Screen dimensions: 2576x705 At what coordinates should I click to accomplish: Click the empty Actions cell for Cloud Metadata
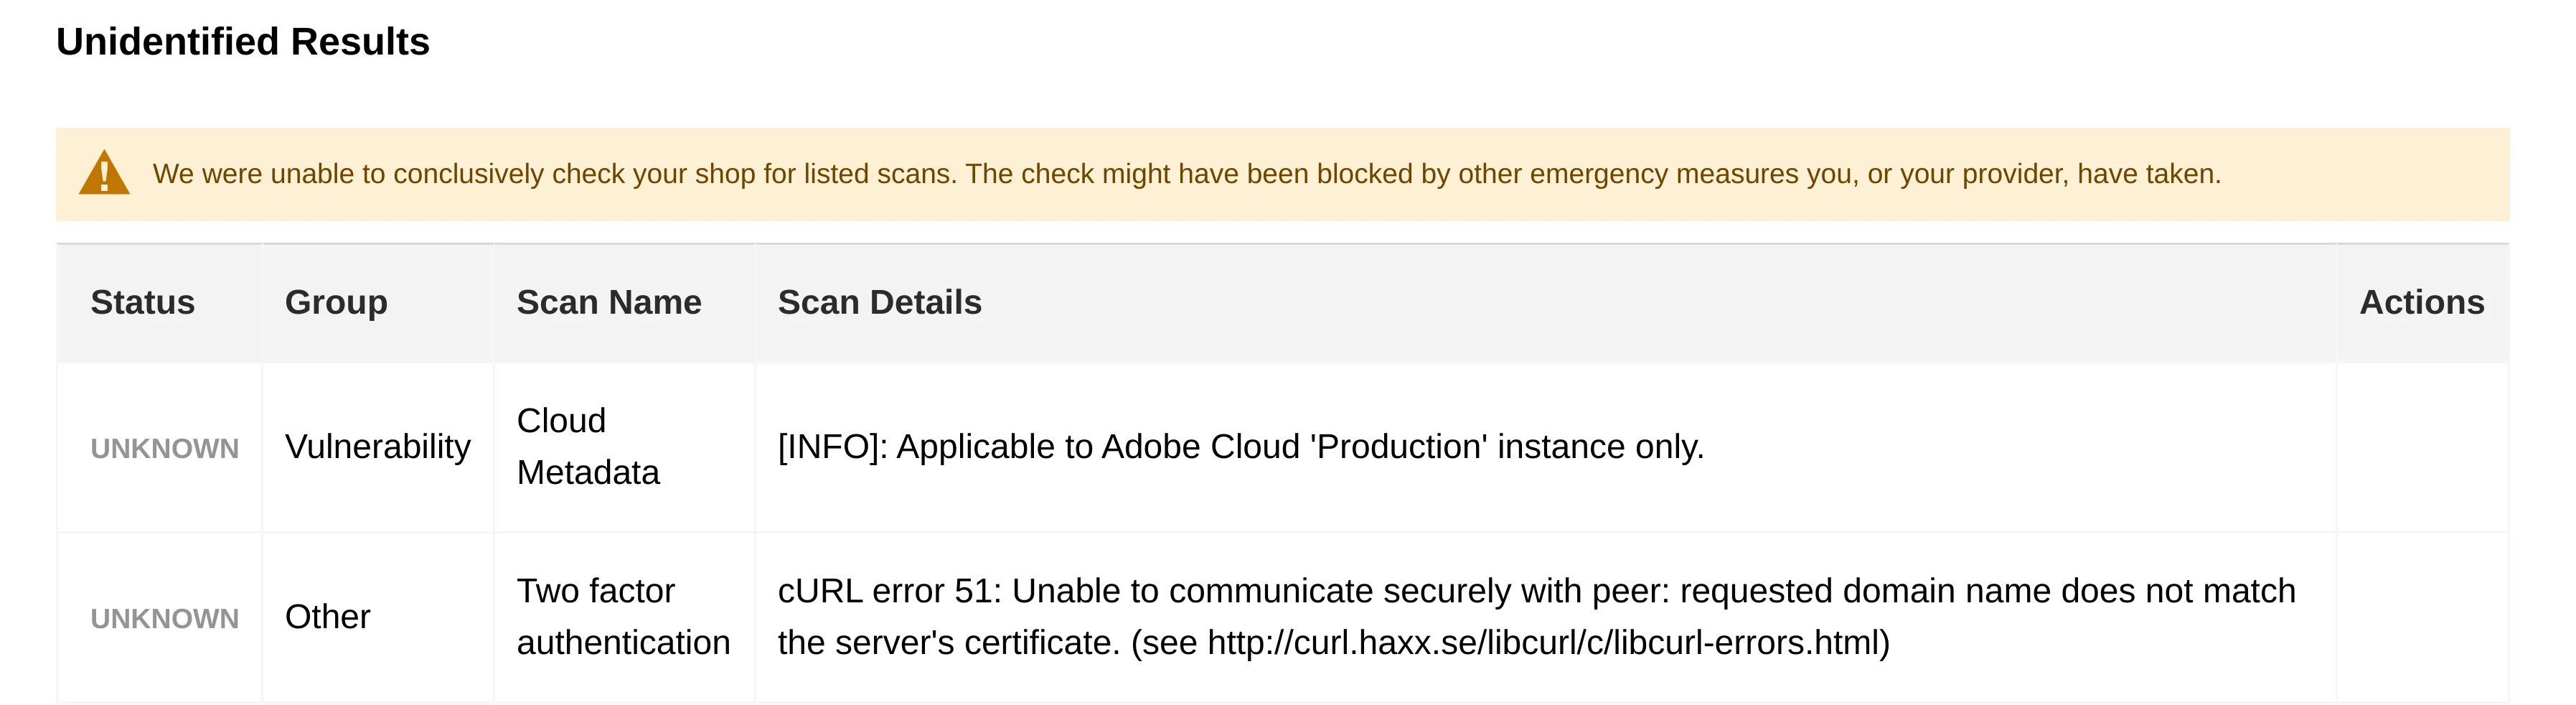2421,446
